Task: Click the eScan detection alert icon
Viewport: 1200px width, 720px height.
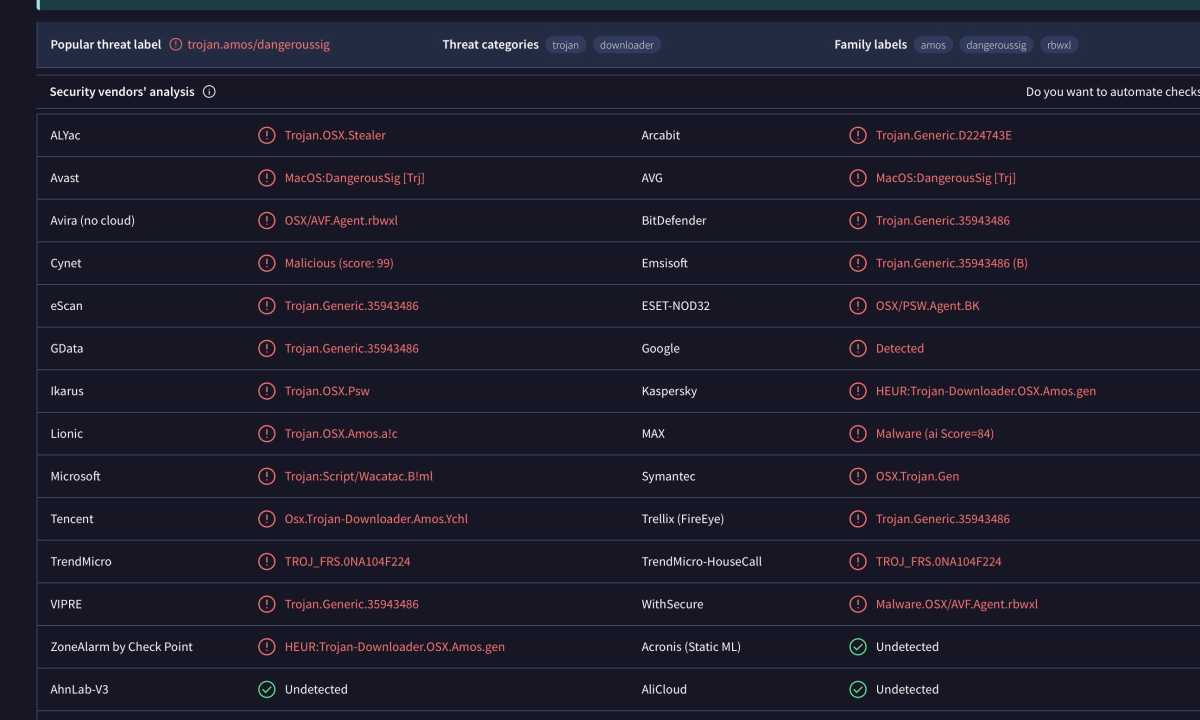Action: tap(266, 306)
